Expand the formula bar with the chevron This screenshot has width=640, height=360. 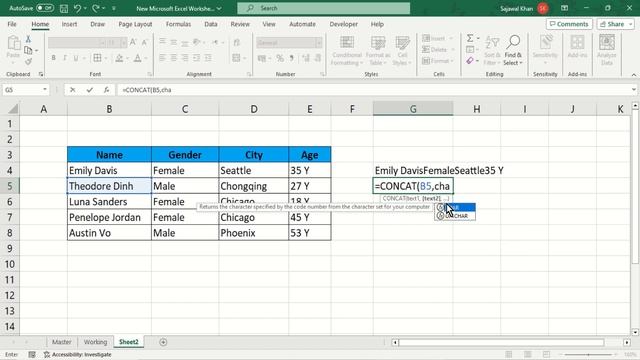(x=633, y=90)
